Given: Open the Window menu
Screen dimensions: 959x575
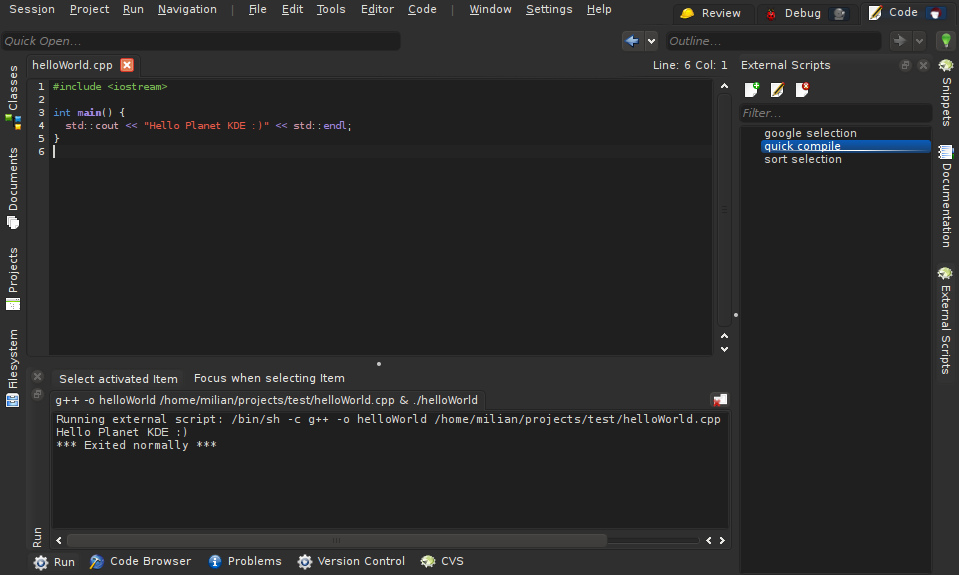Looking at the screenshot, I should click(x=491, y=9).
